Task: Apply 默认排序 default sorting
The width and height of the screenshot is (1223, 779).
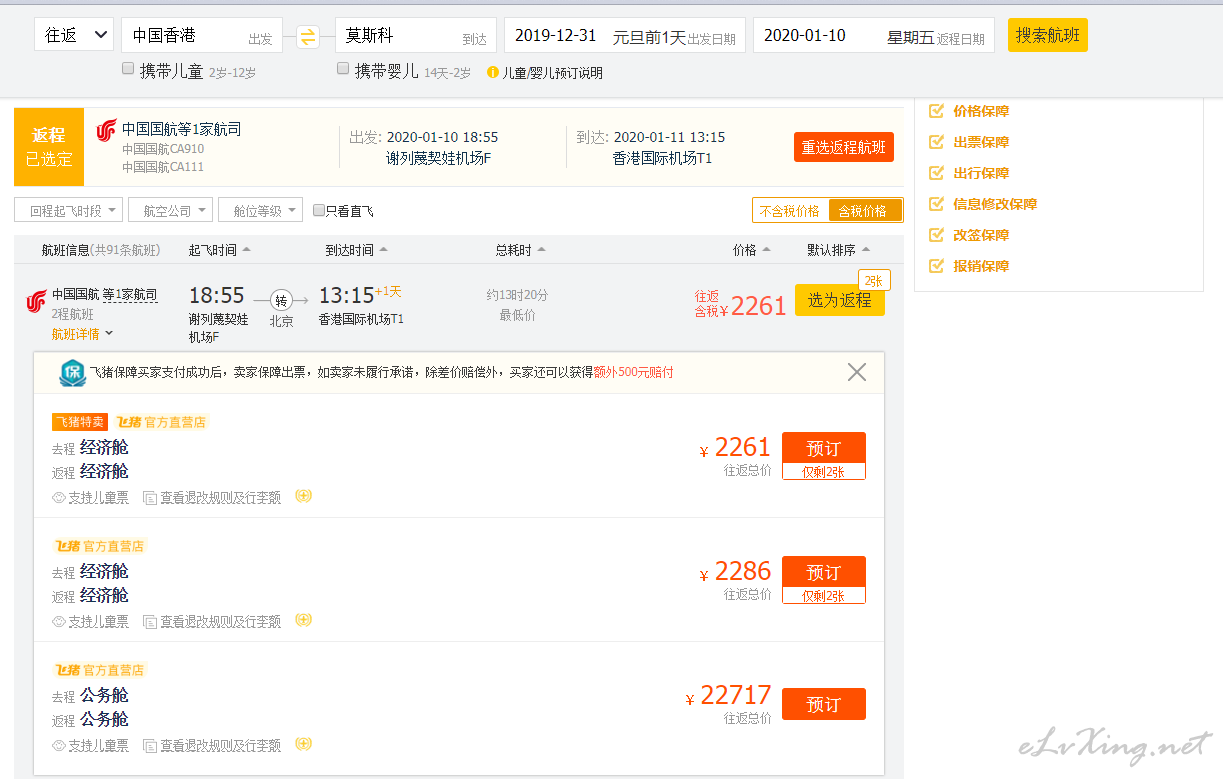Action: (x=839, y=250)
